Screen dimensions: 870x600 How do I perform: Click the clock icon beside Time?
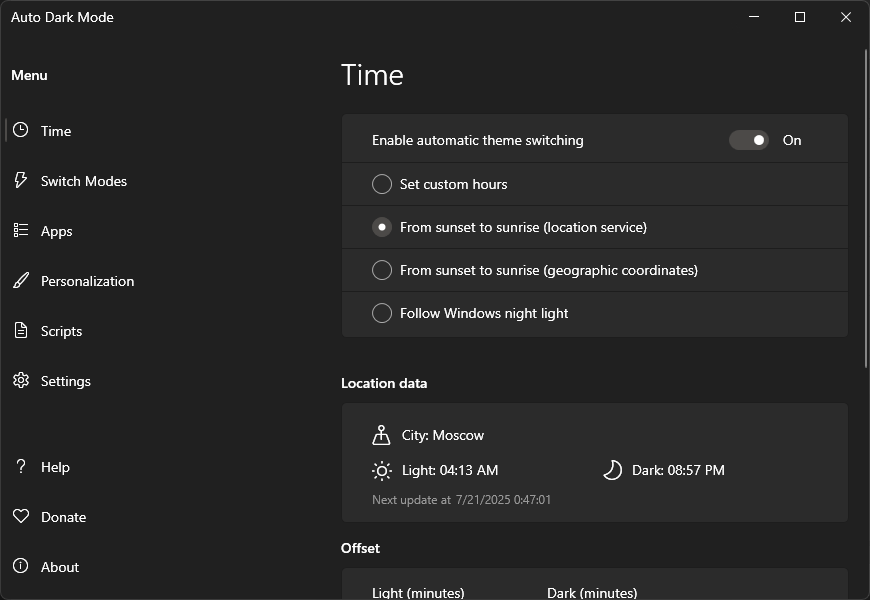point(20,131)
